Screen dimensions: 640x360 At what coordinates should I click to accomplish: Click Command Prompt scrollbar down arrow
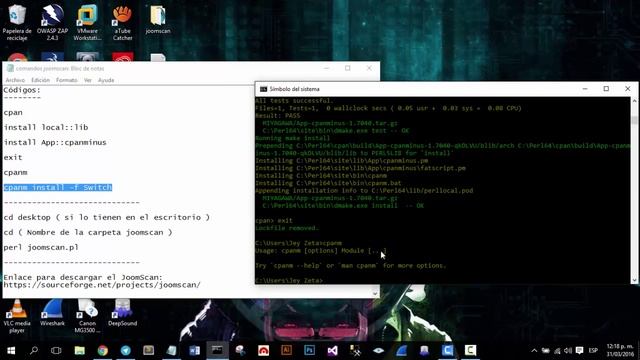634,280
